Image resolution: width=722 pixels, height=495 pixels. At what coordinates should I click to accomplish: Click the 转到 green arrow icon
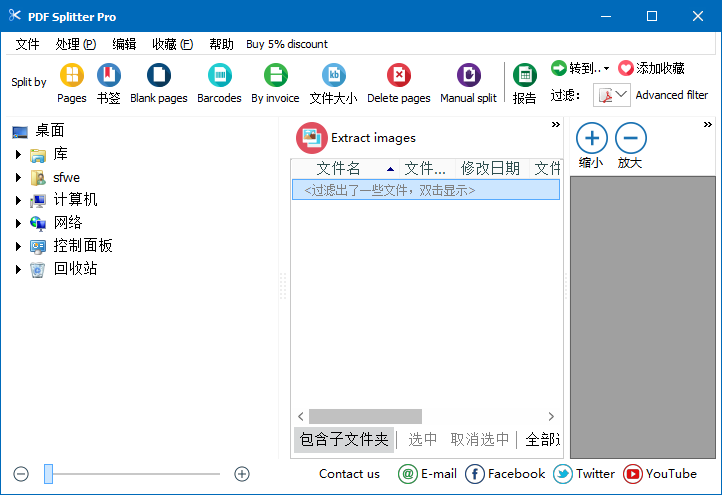(x=559, y=68)
